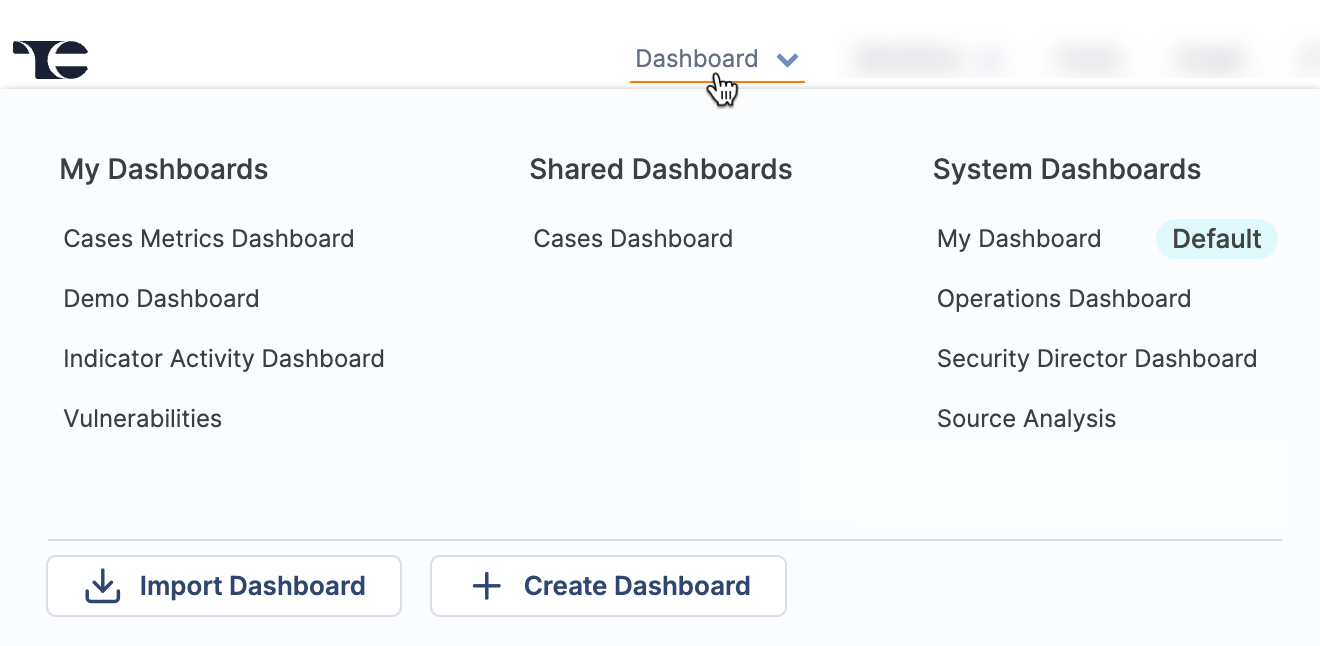This screenshot has height=646, width=1320.
Task: Click the chevron beside Dashboard
Action: 788,59
